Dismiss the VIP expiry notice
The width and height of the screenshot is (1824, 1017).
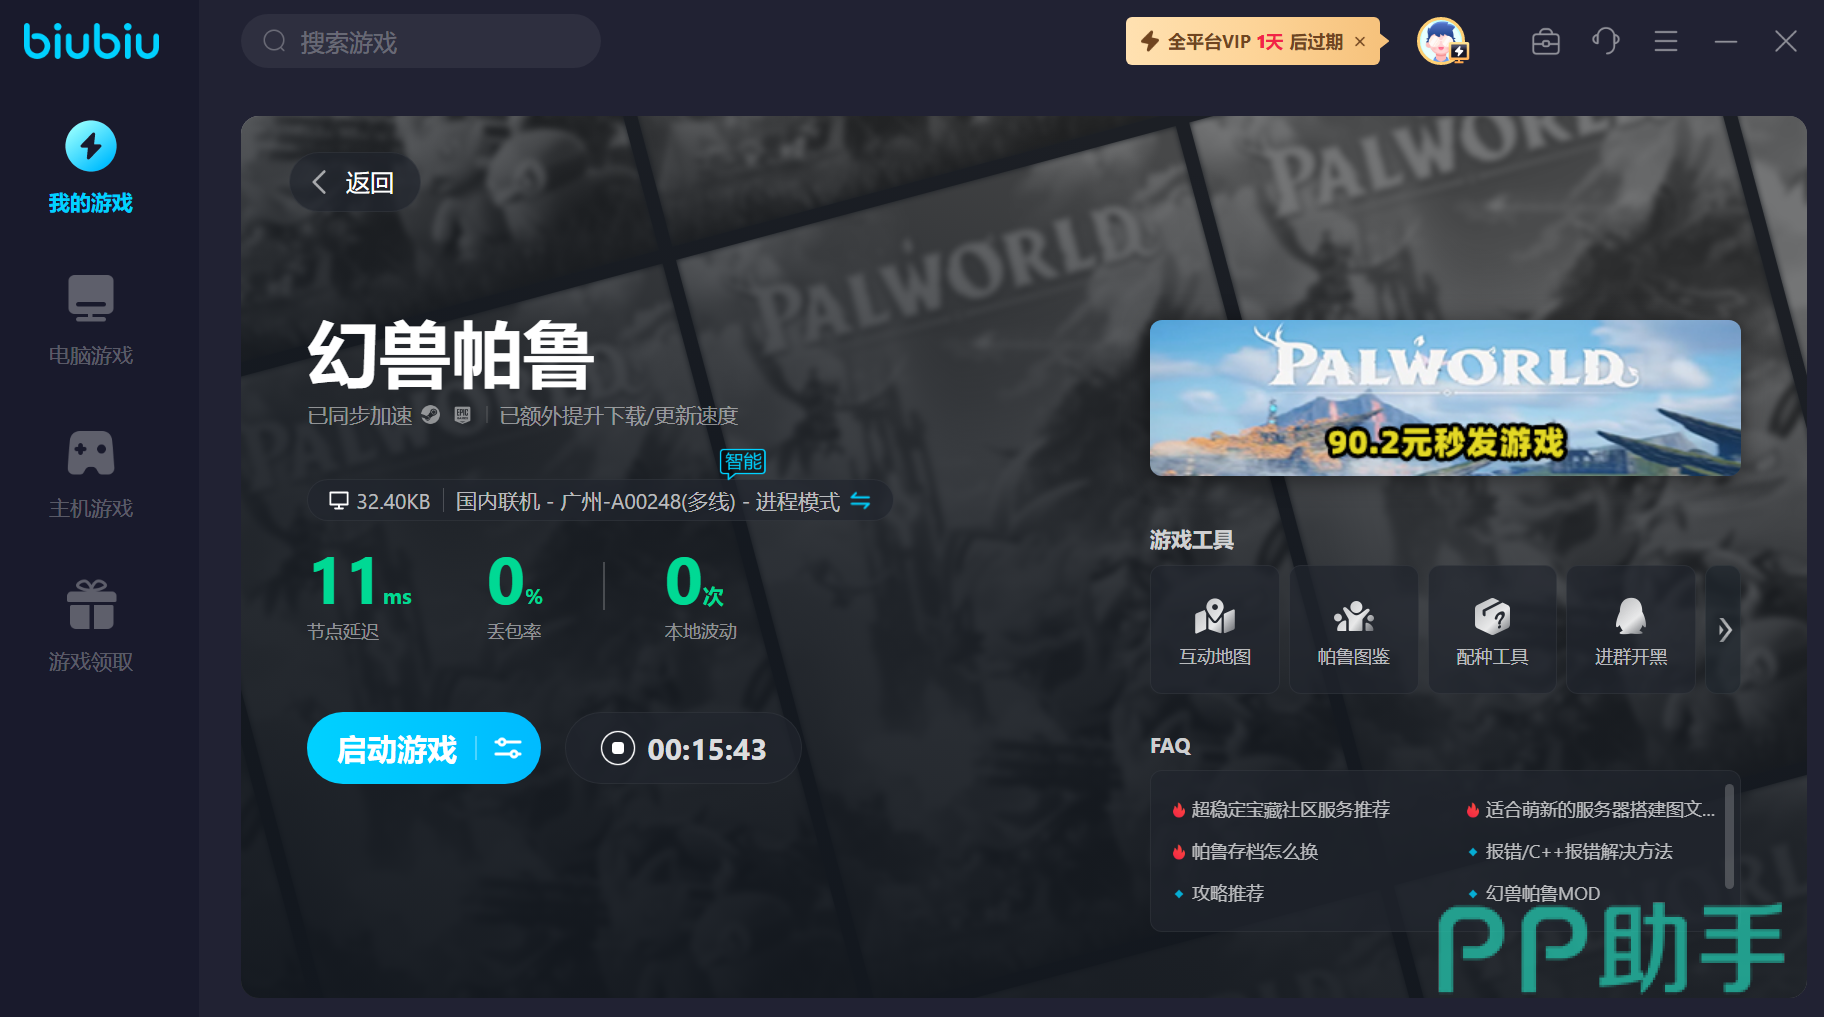click(1360, 42)
